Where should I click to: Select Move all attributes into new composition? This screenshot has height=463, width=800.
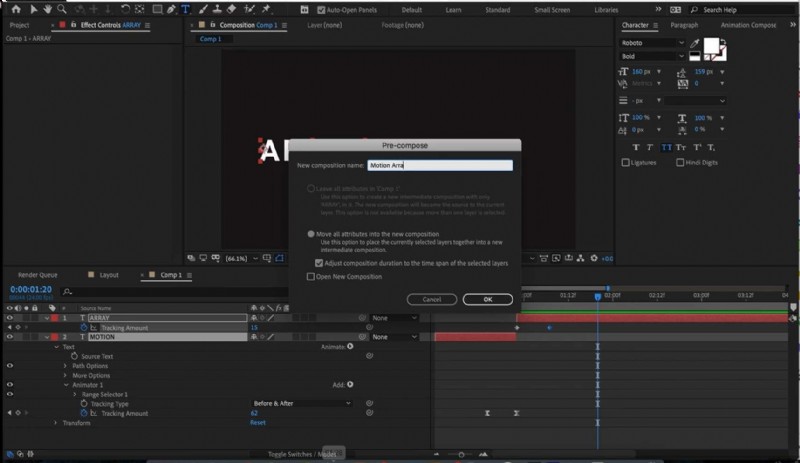pos(311,234)
